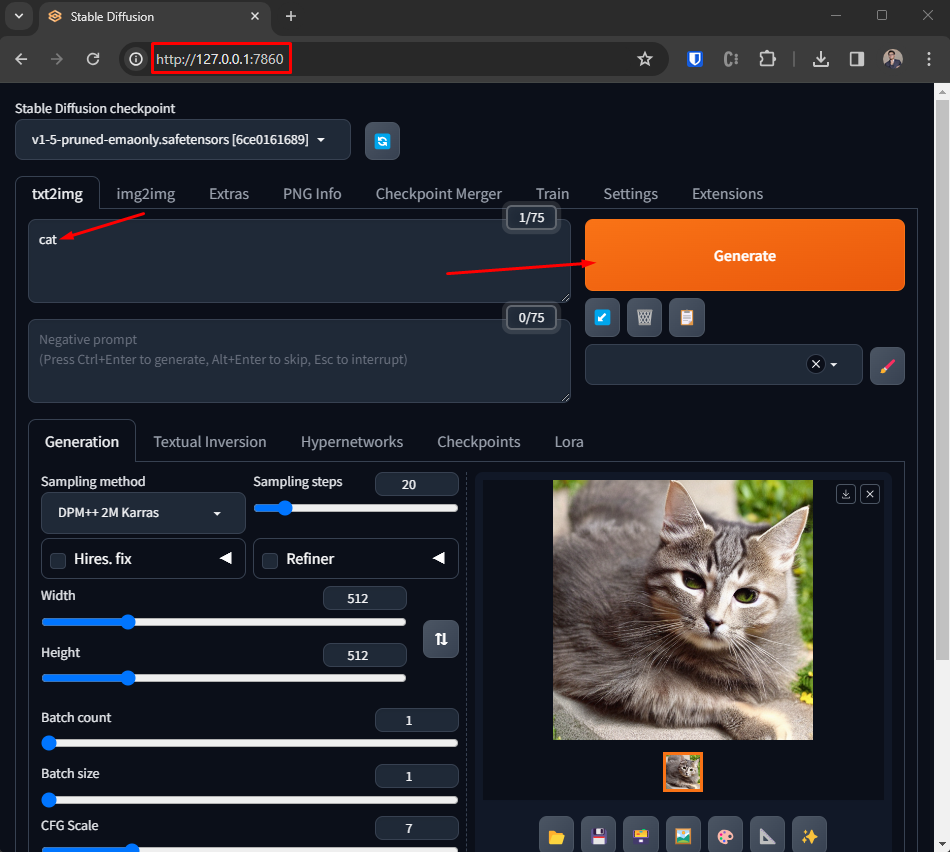This screenshot has height=852, width=950.
Task: Click the clipboard apply-styles icon
Action: [x=687, y=318]
